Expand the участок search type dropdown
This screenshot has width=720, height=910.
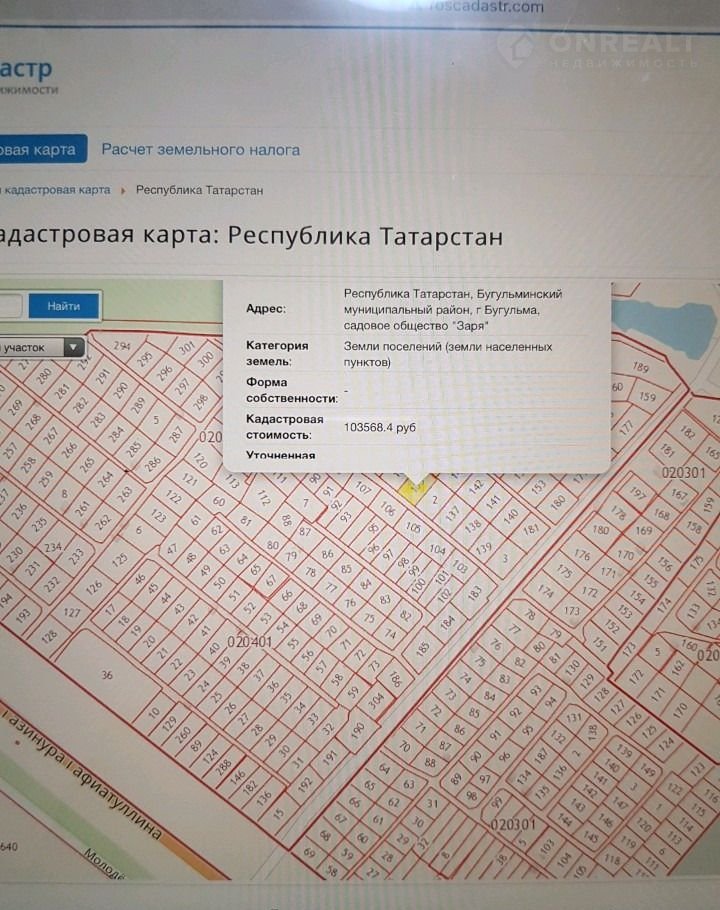click(40, 347)
